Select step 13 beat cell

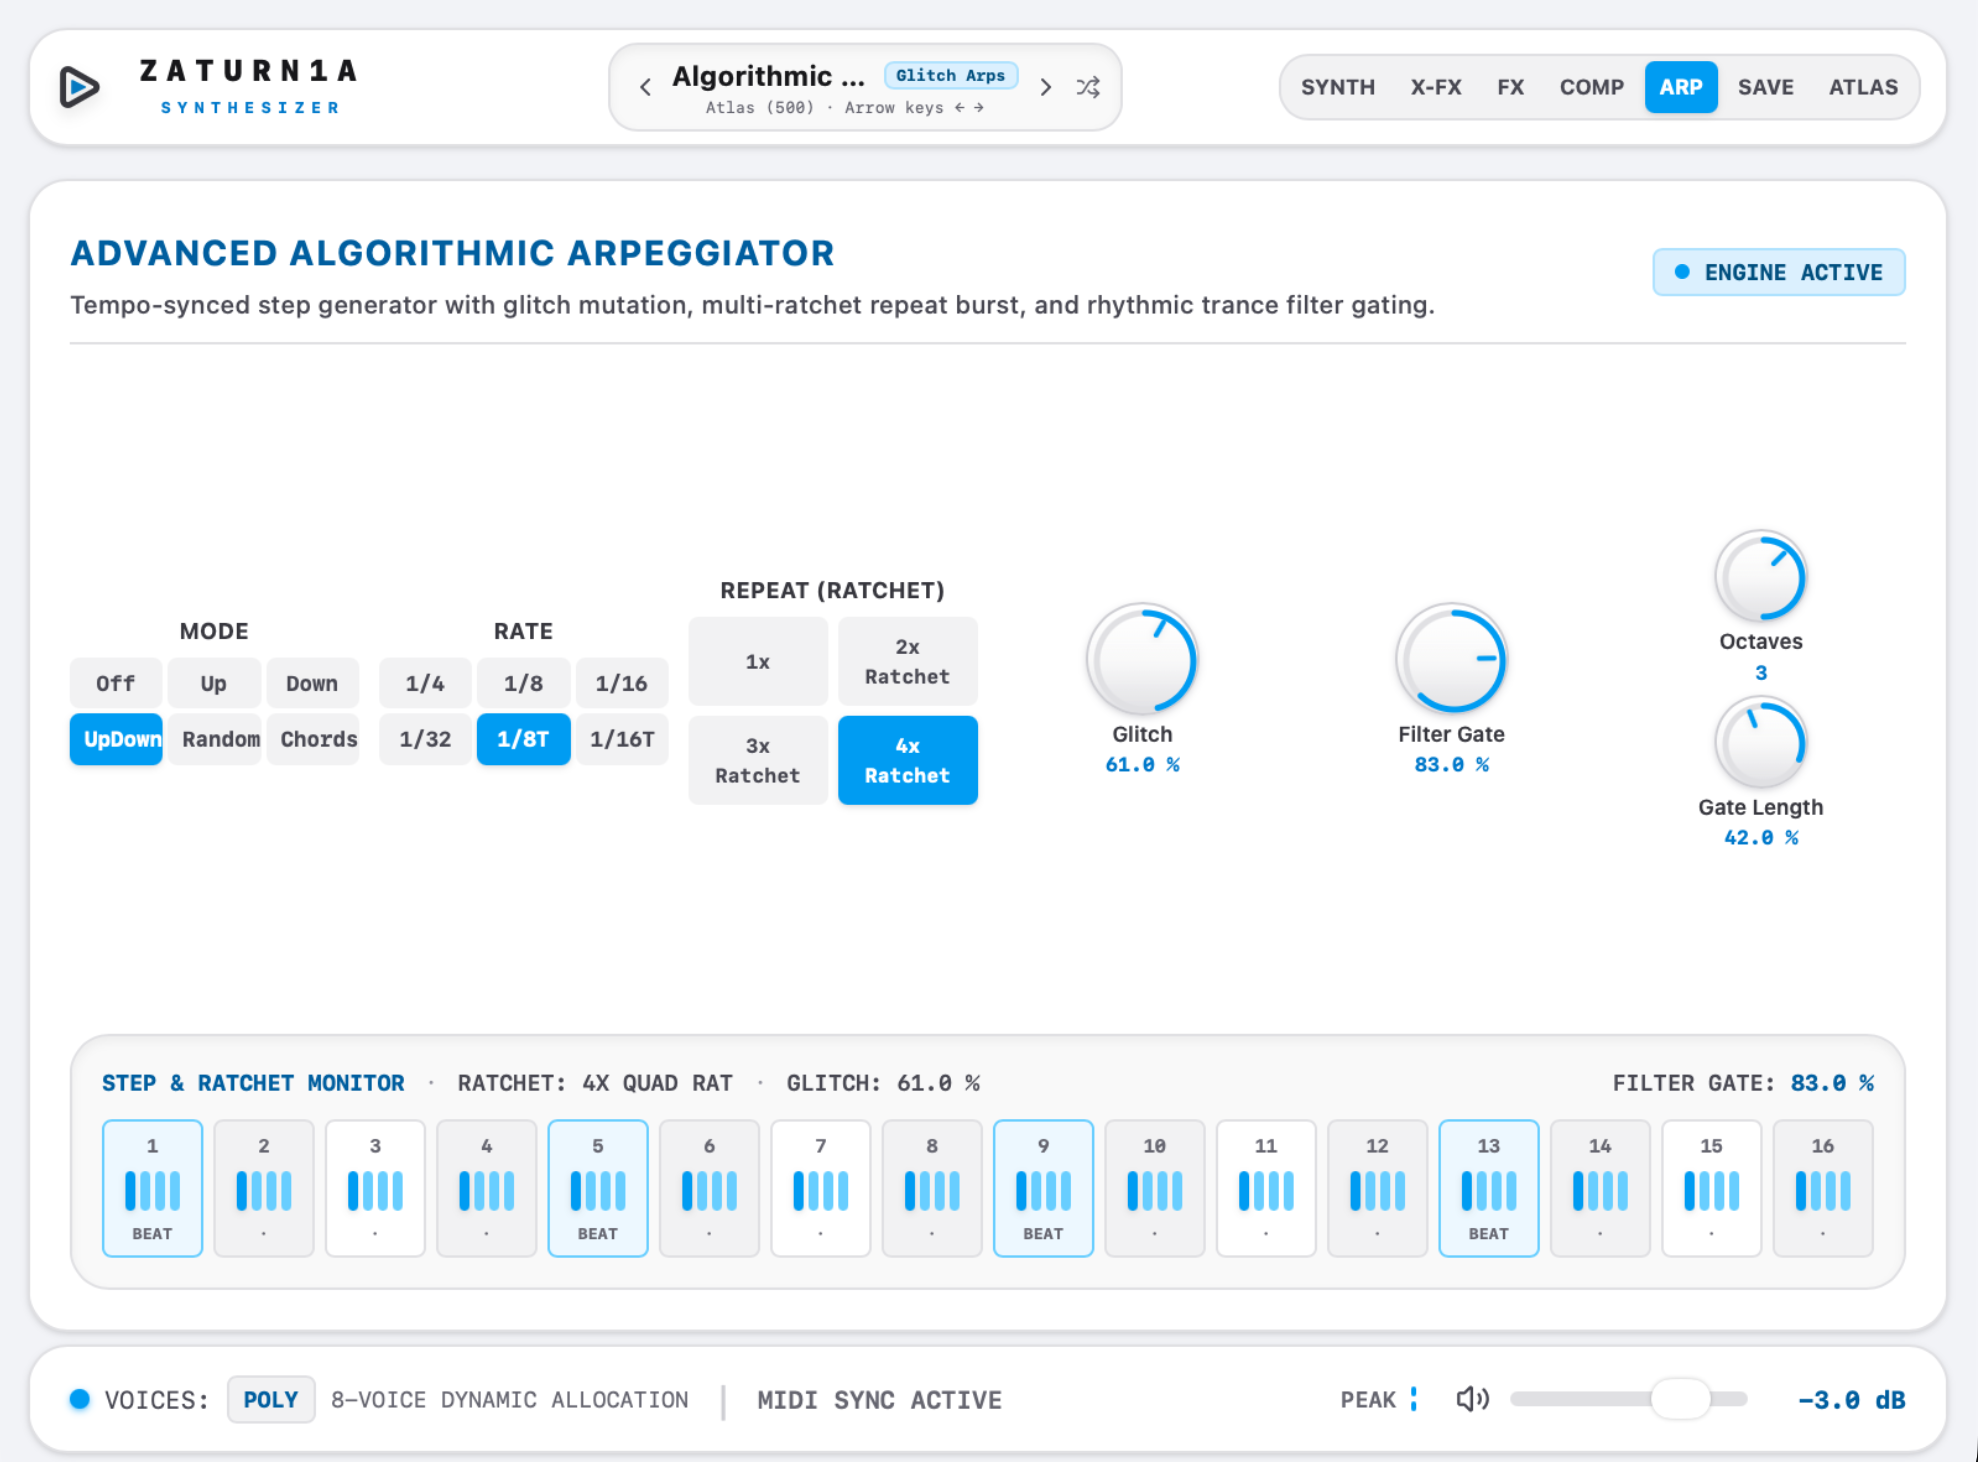pyautogui.click(x=1488, y=1188)
